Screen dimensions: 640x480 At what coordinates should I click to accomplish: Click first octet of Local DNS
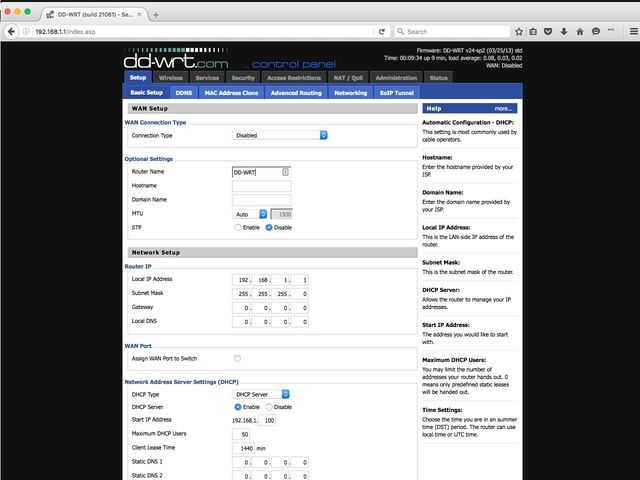[241, 322]
